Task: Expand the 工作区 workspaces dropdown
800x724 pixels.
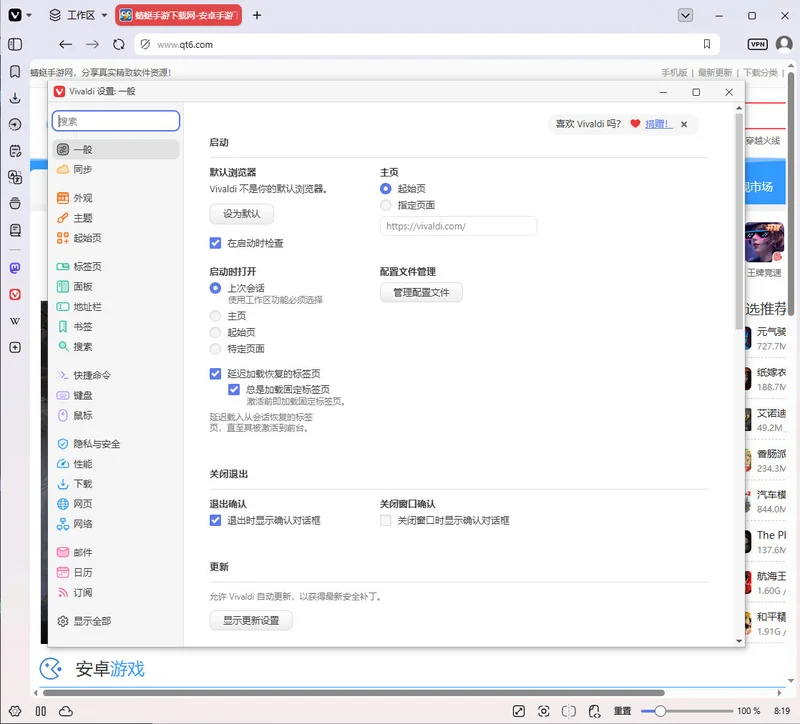Action: 79,15
